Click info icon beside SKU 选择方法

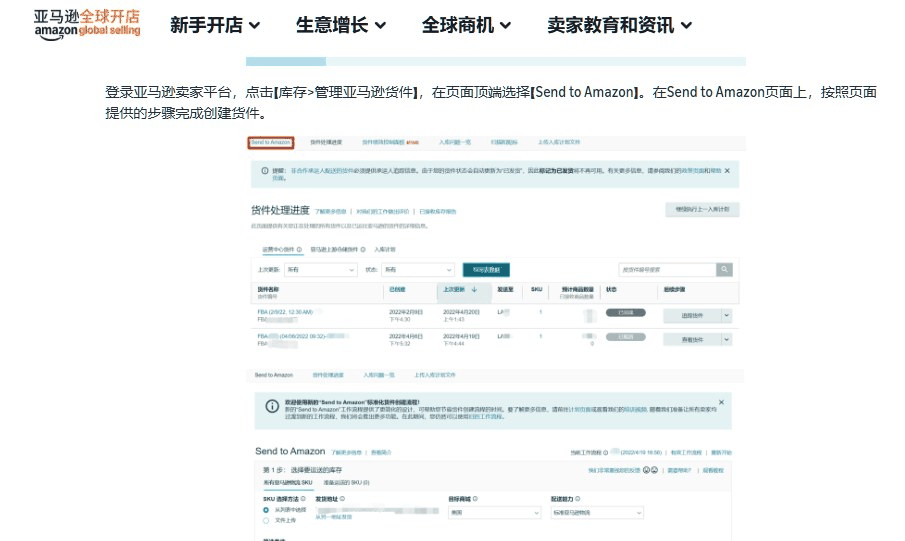coord(303,499)
